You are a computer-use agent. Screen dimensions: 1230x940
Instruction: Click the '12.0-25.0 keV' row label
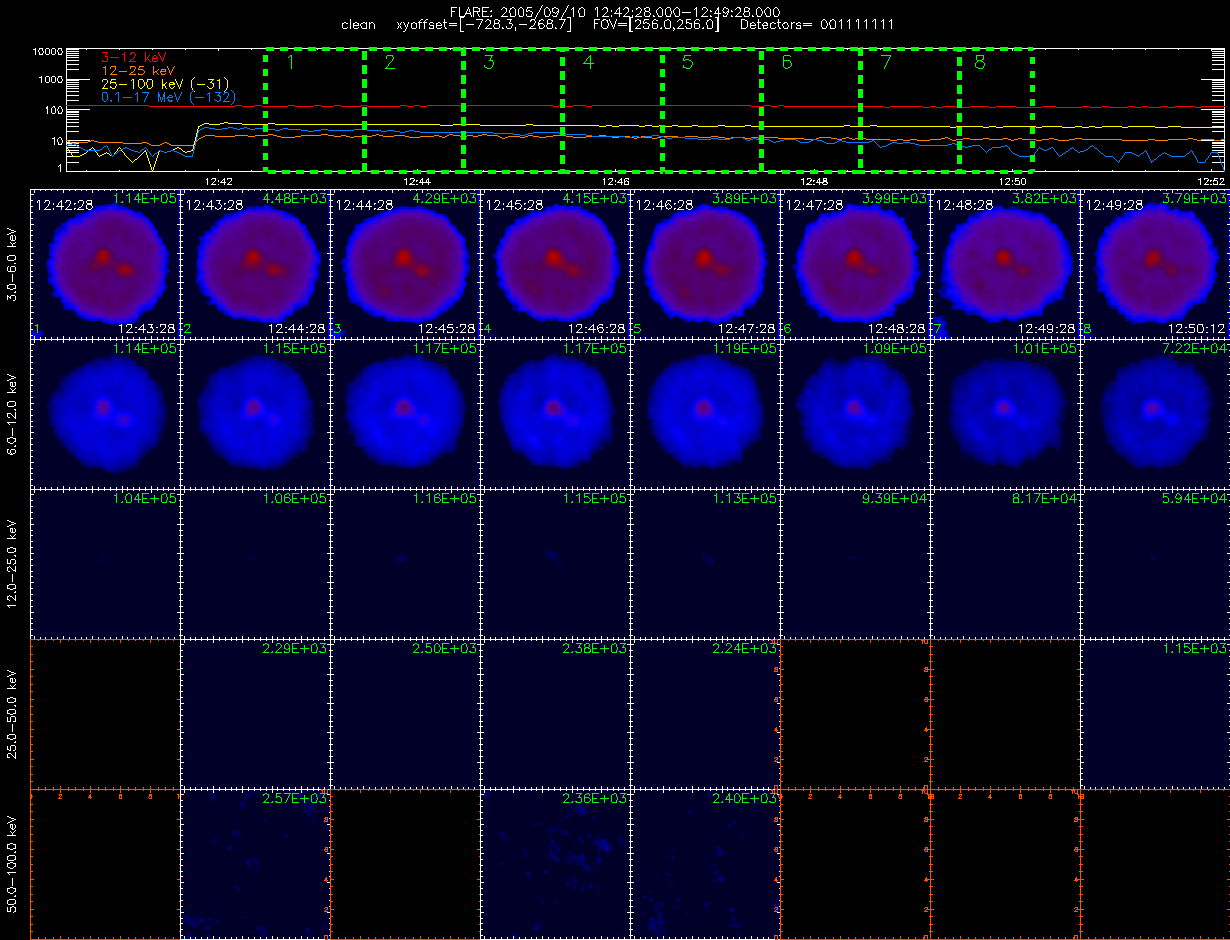[x=11, y=564]
